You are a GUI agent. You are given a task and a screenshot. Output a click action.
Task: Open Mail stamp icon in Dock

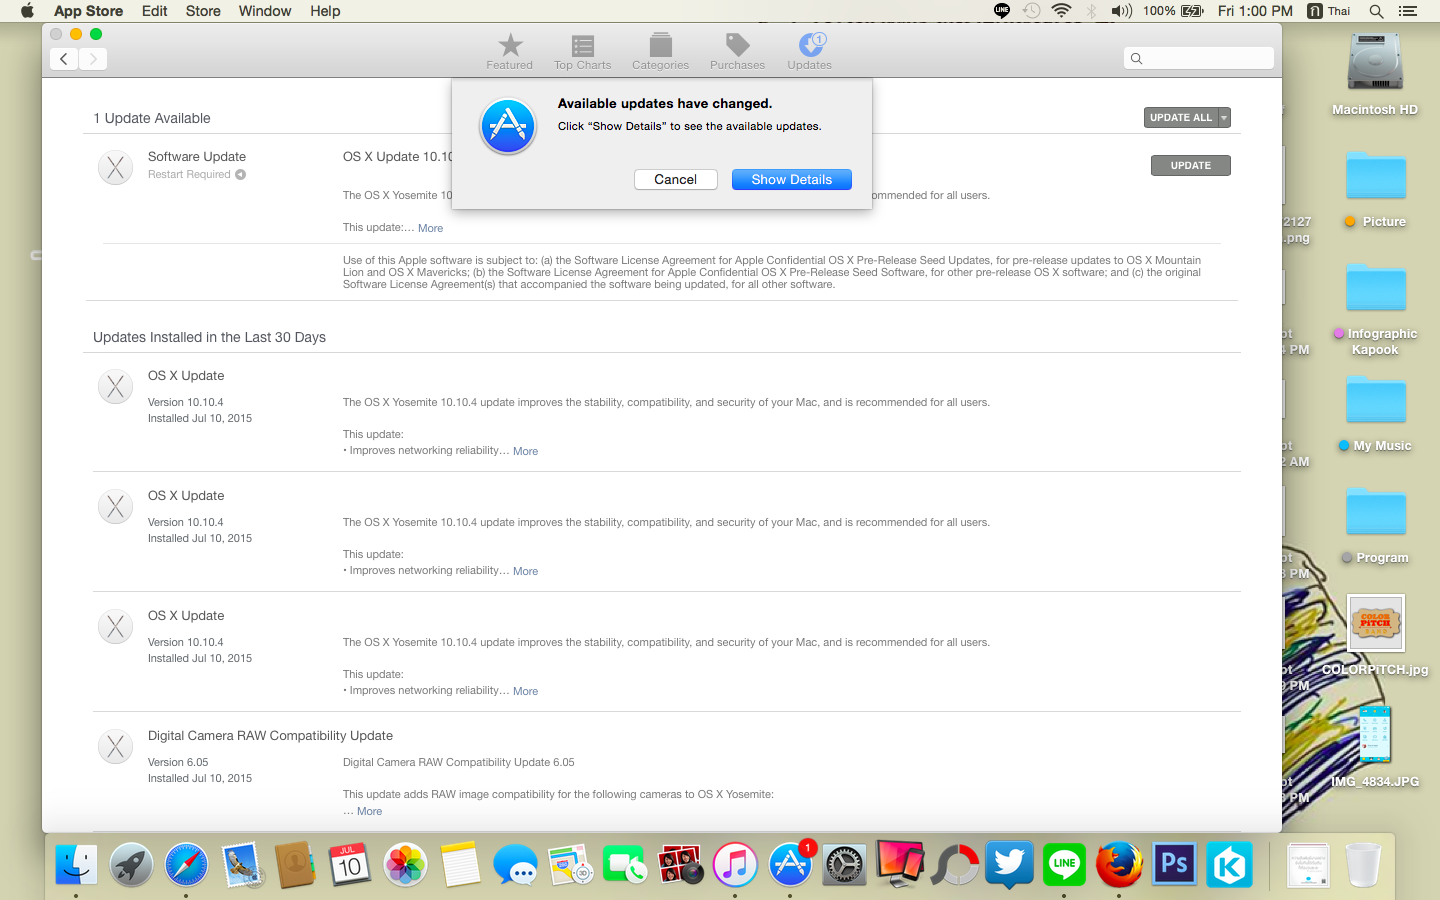[x=241, y=864]
